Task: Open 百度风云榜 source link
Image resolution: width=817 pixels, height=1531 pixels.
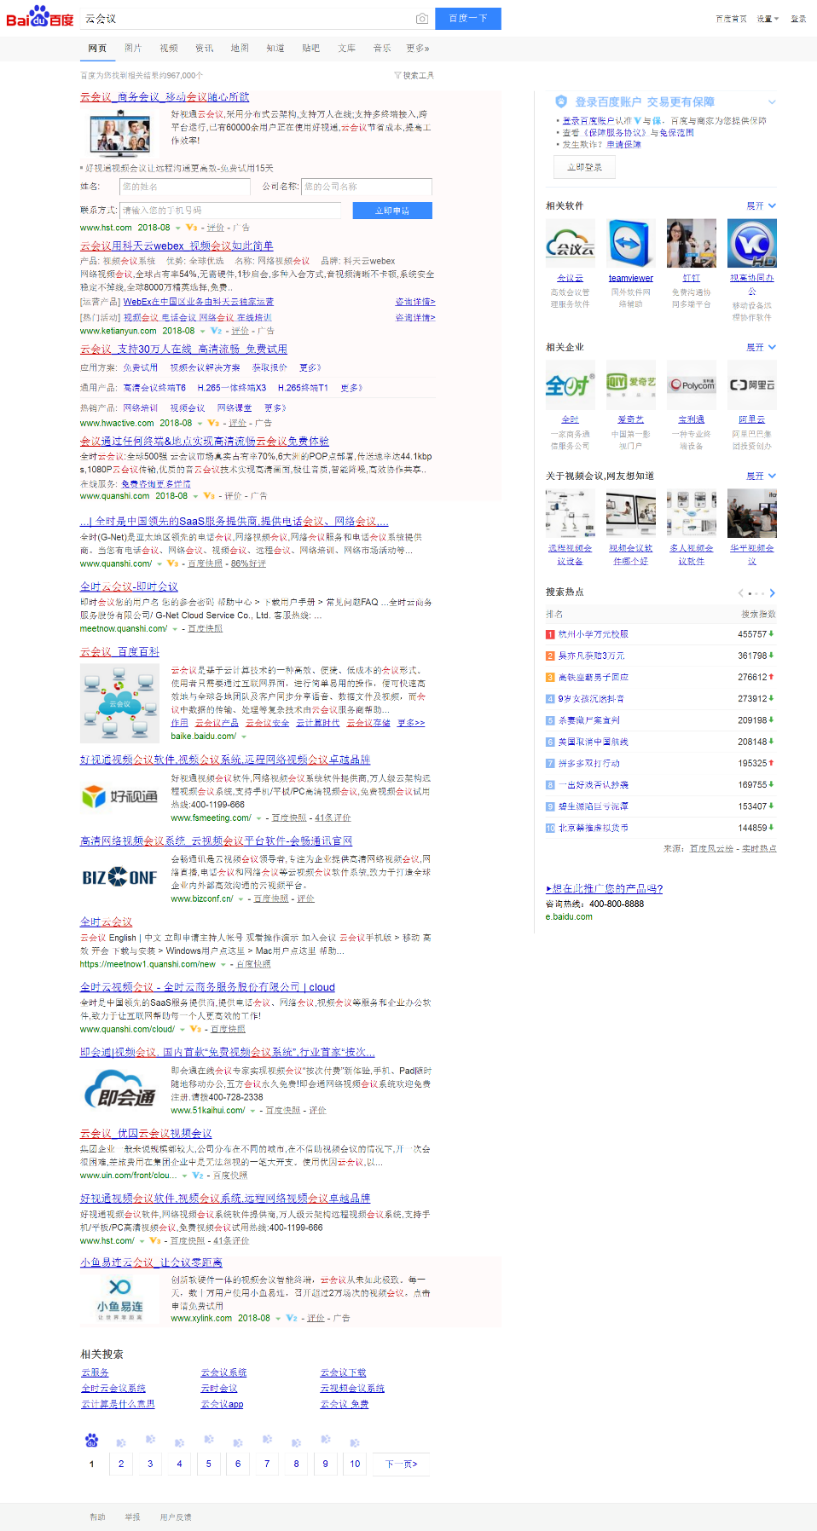Action: tap(712, 848)
